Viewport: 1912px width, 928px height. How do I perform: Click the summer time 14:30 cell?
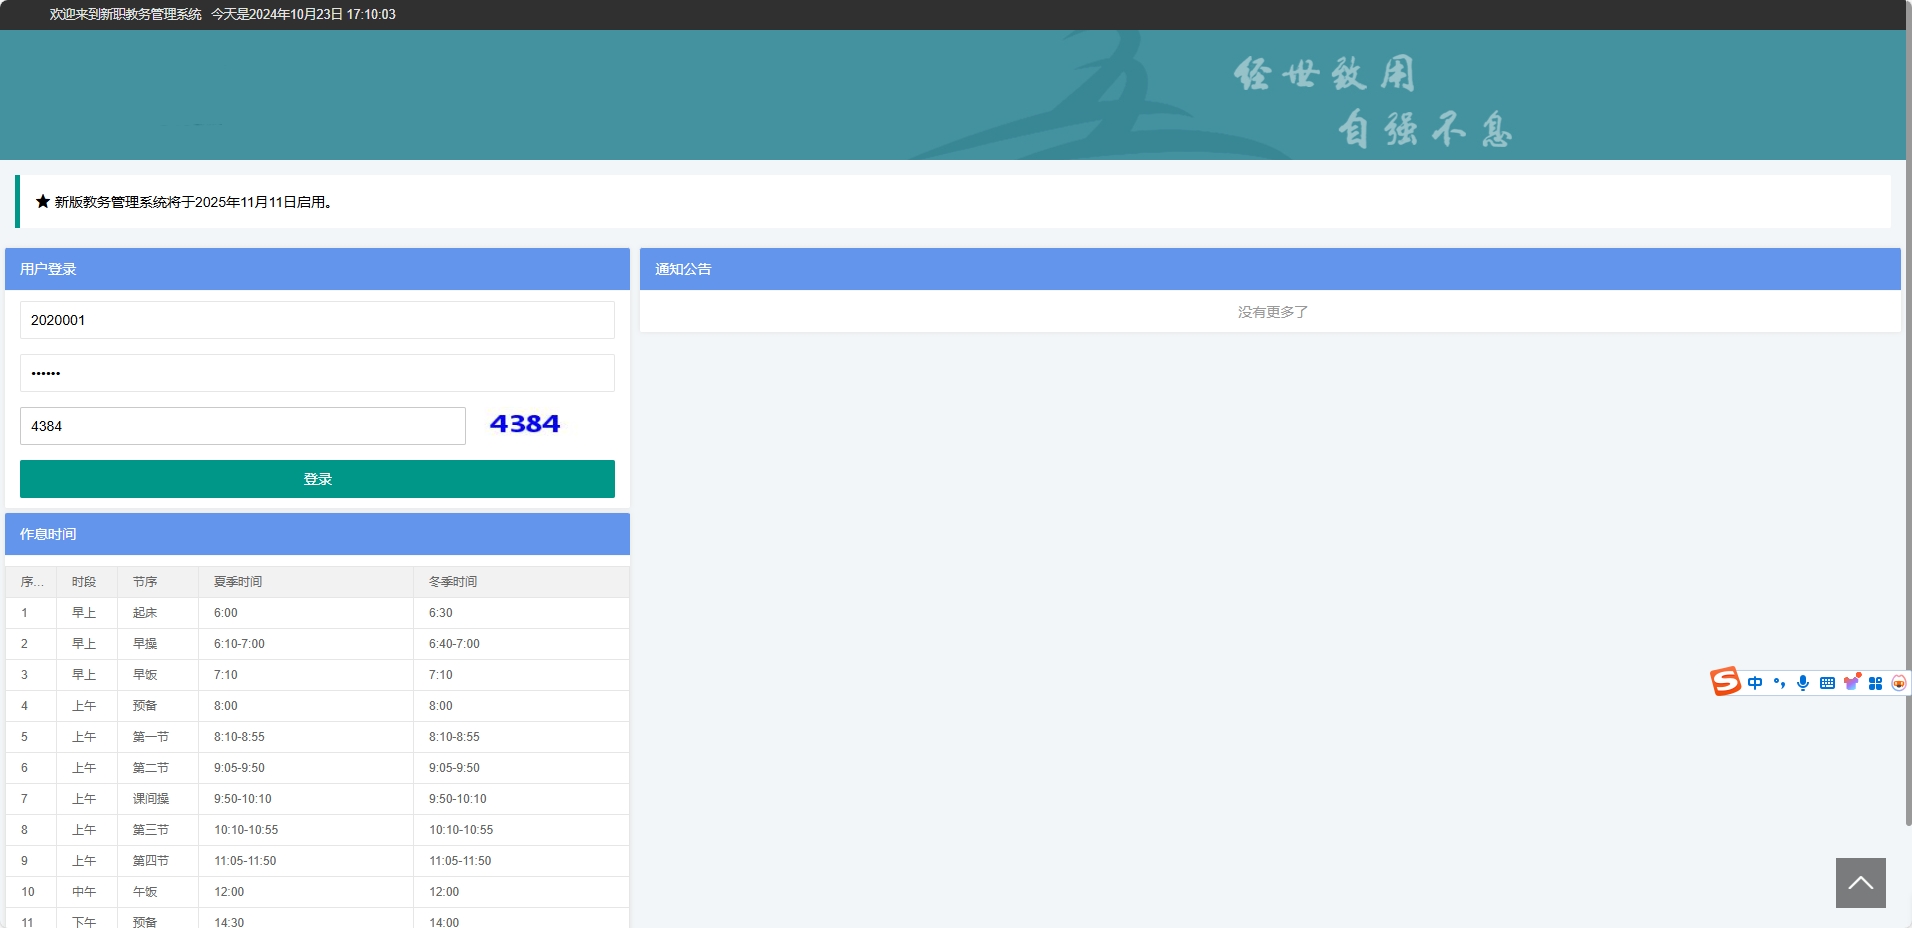point(306,919)
